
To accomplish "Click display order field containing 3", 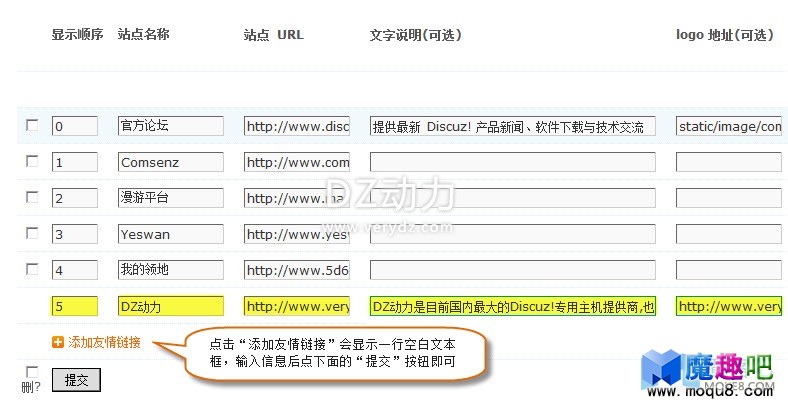I will (75, 234).
